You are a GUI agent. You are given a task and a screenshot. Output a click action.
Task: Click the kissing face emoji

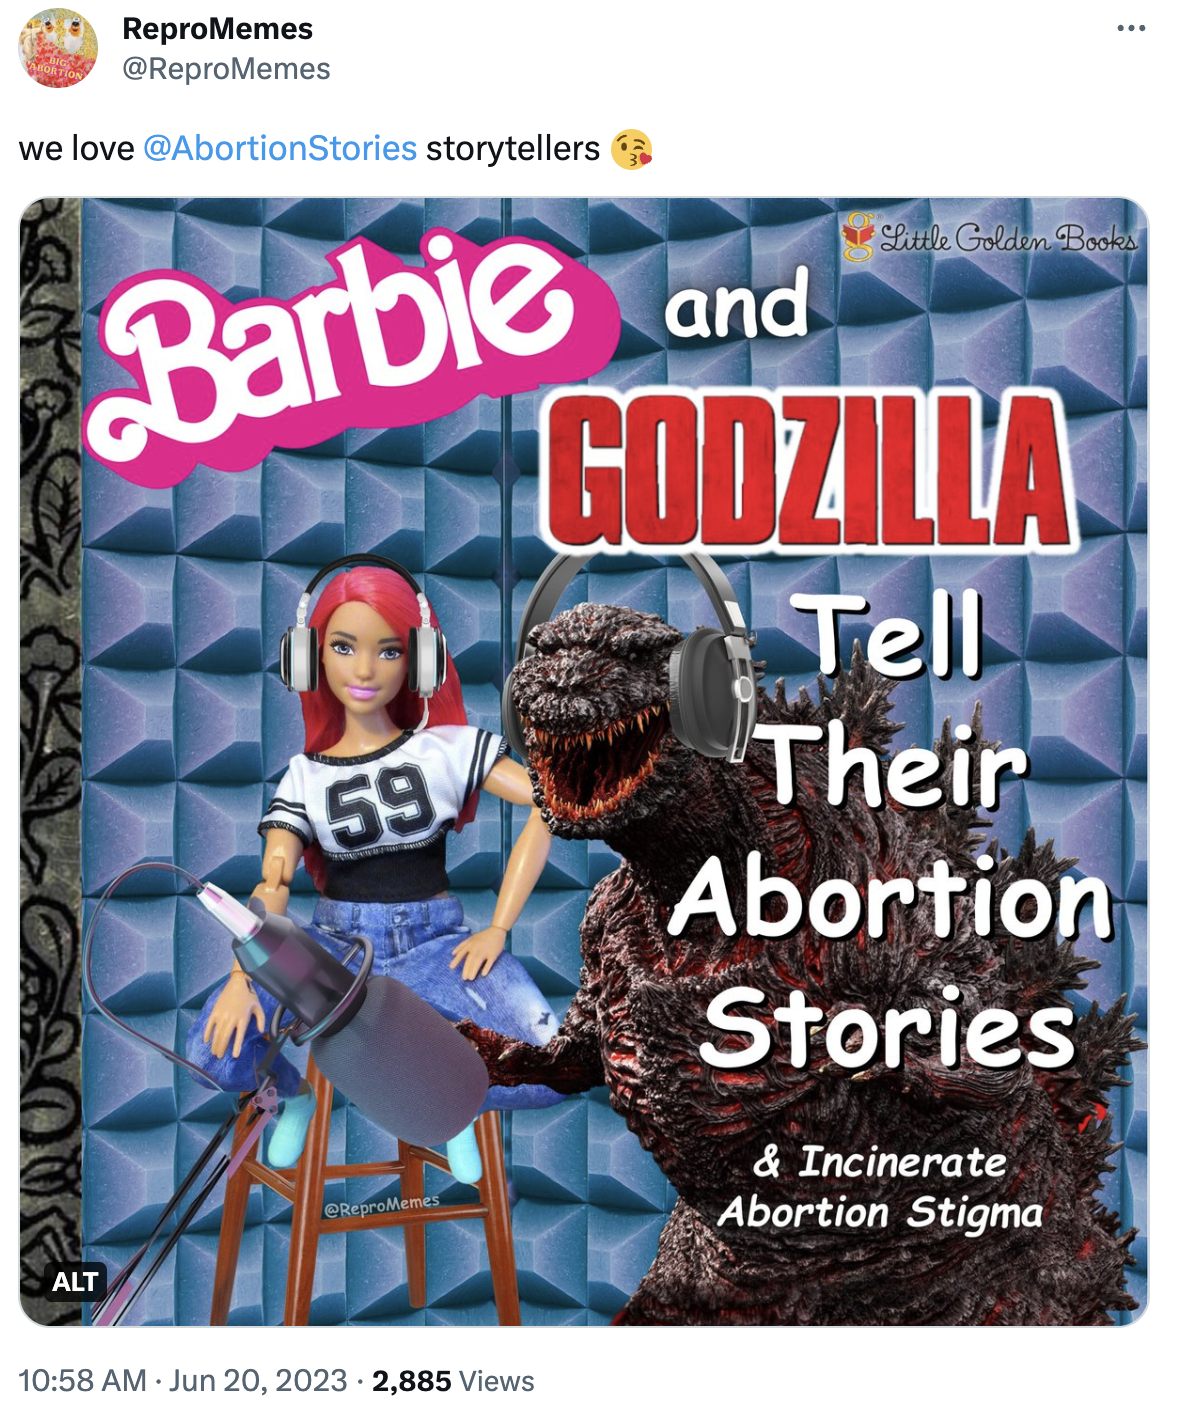tap(631, 149)
